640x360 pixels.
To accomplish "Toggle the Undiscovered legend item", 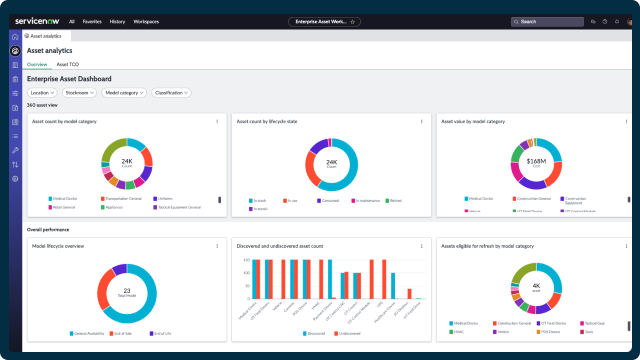I will pyautogui.click(x=347, y=333).
